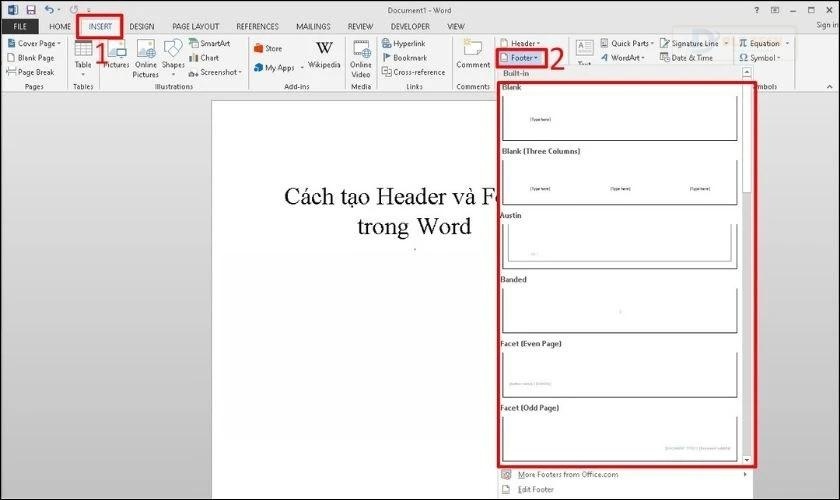Open the Screenshot tool
The width and height of the screenshot is (840, 500).
tap(215, 72)
